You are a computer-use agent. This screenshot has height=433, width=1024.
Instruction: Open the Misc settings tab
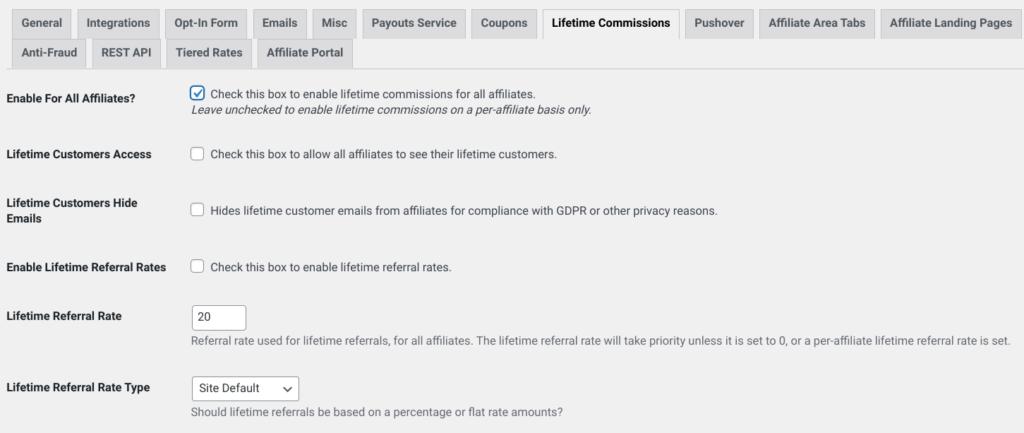(x=334, y=23)
